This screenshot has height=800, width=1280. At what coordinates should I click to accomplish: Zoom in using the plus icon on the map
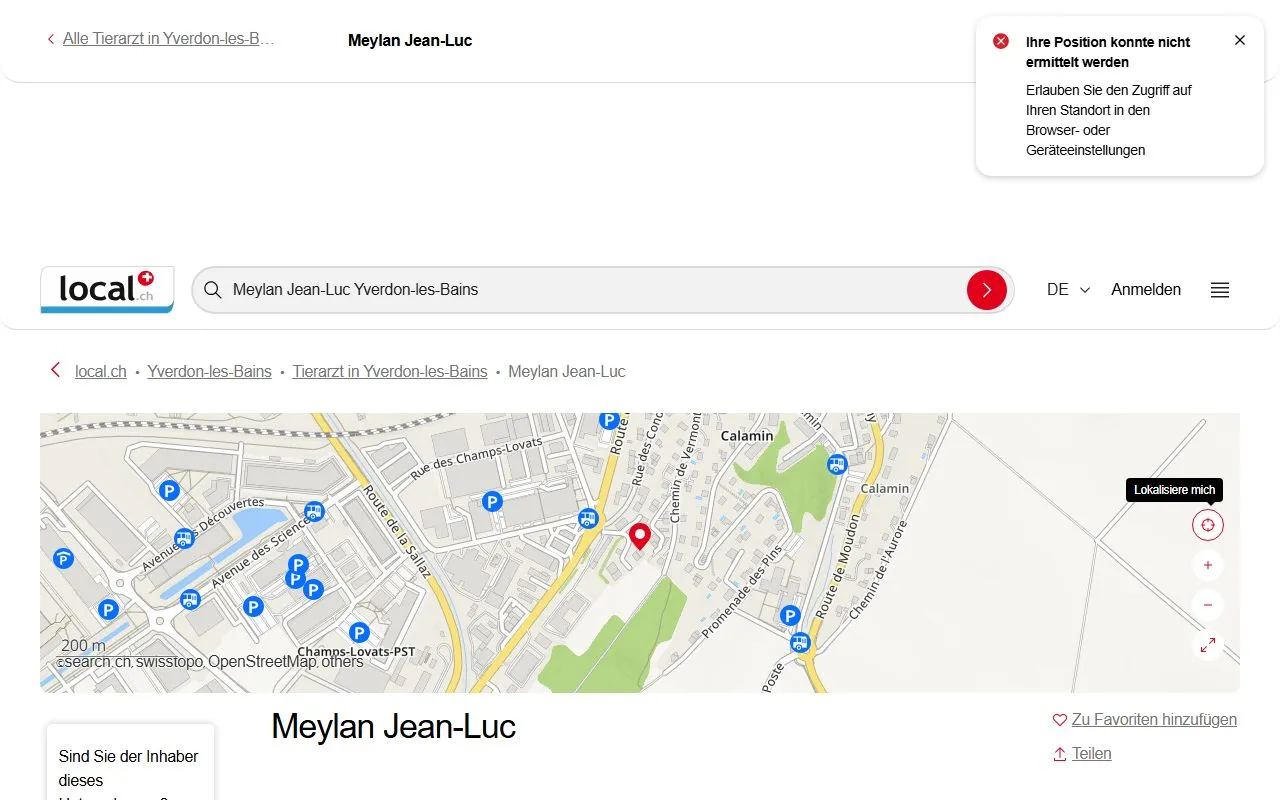coord(1207,565)
